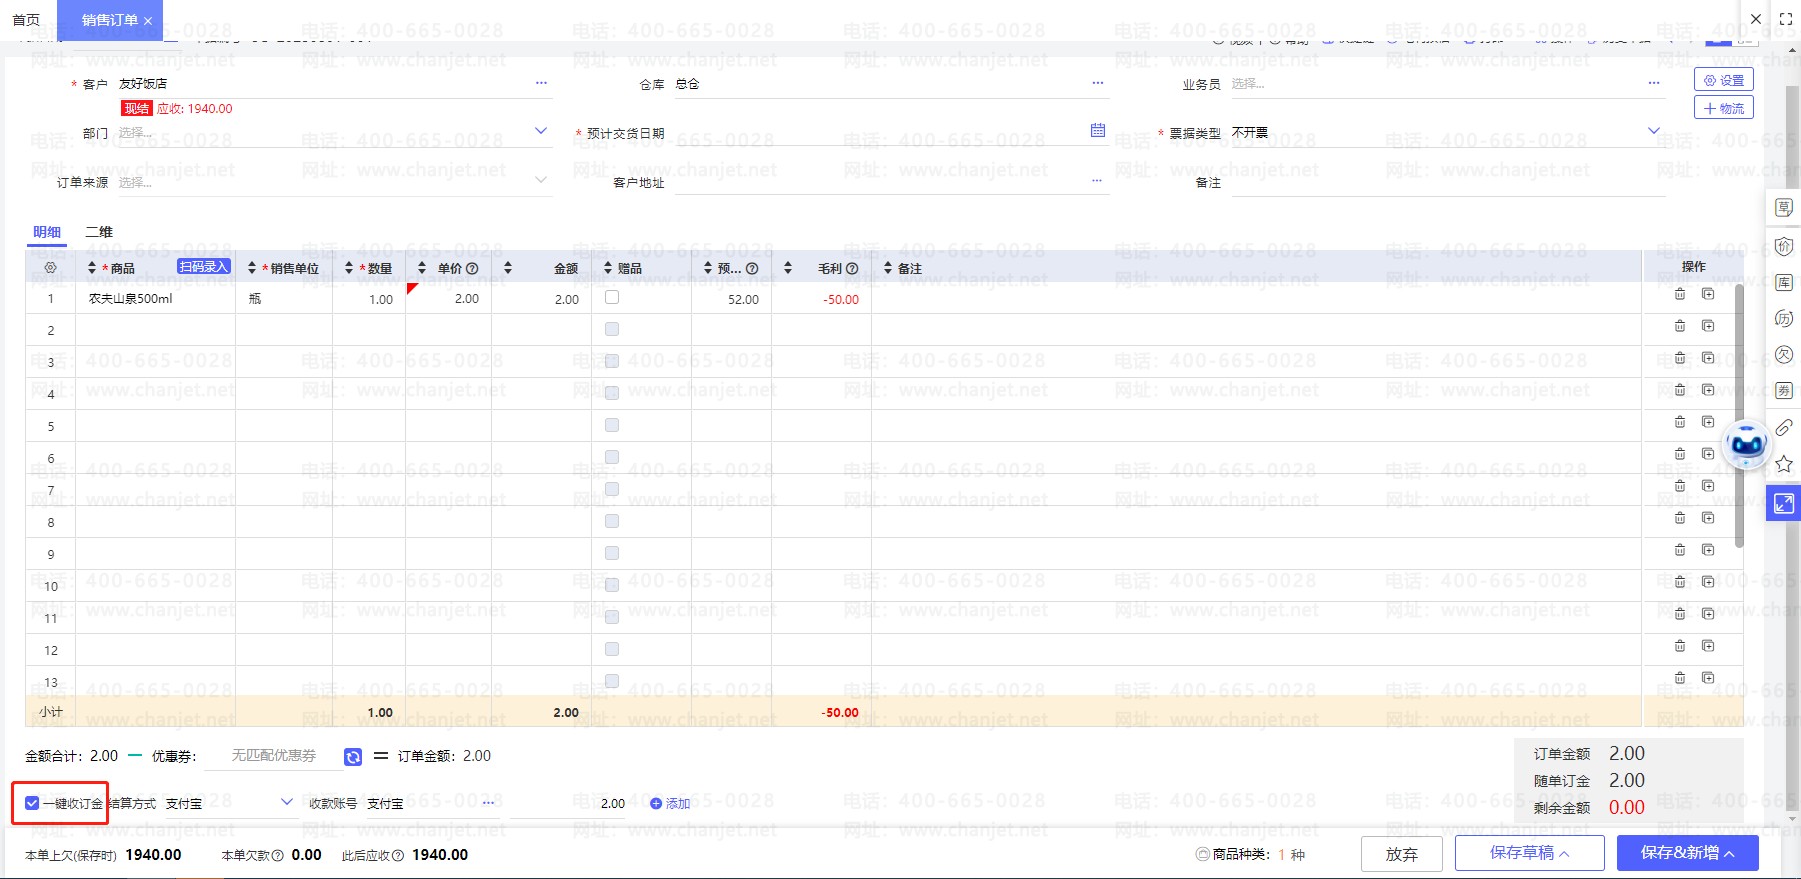Click the coupon refresh icon
This screenshot has height=879, width=1801.
pos(353,757)
